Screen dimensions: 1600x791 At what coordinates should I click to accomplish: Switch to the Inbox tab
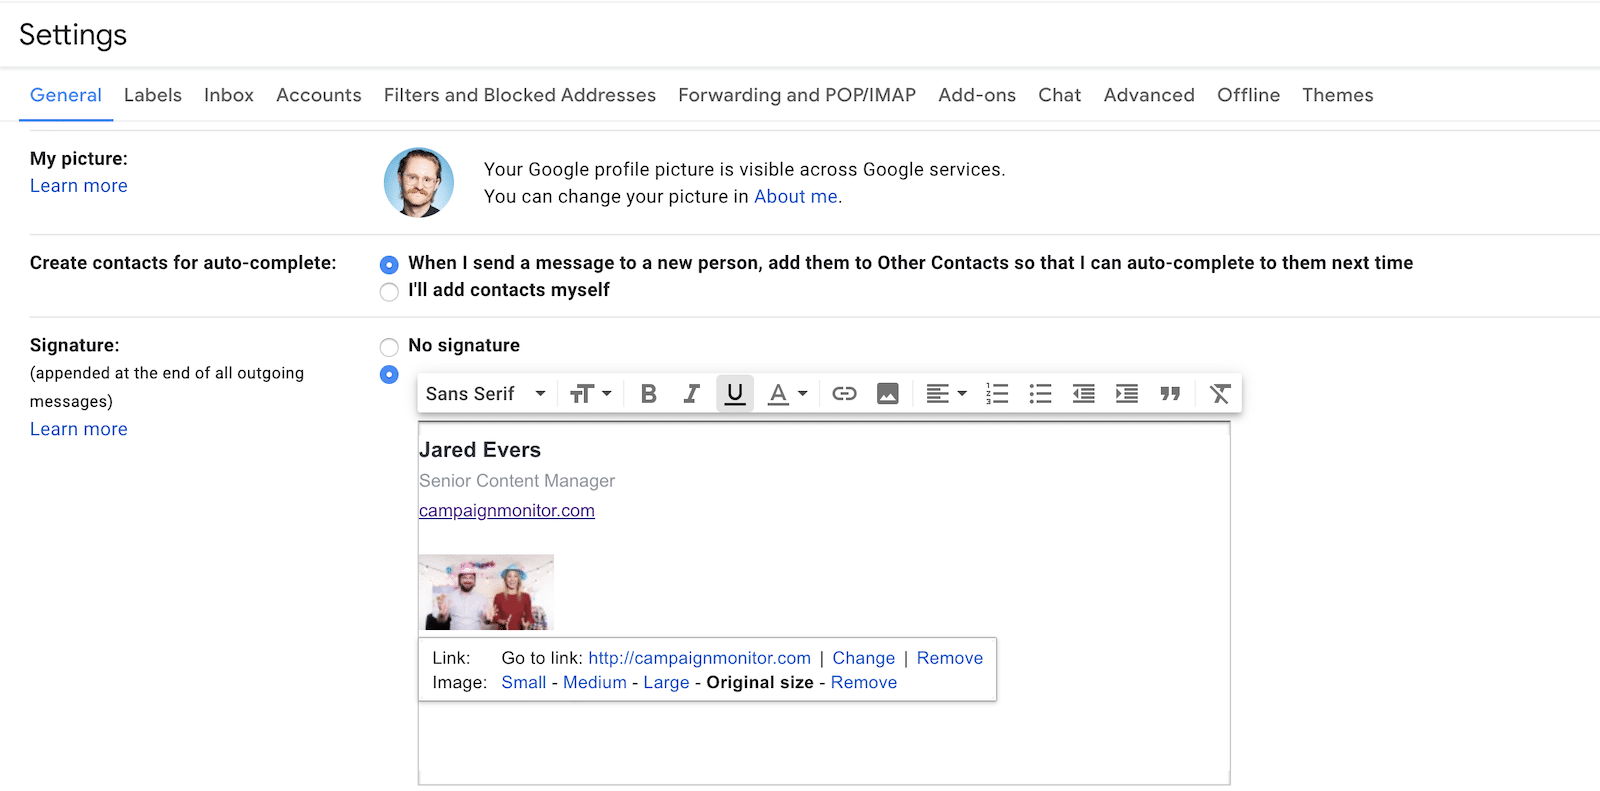coord(229,95)
